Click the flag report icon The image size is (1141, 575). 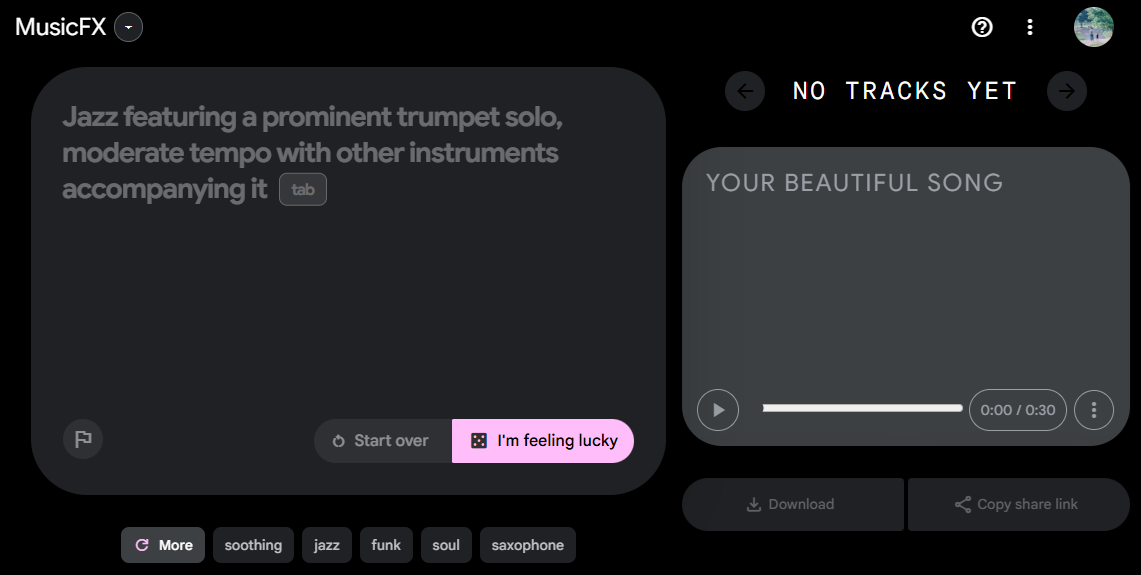(x=83, y=439)
